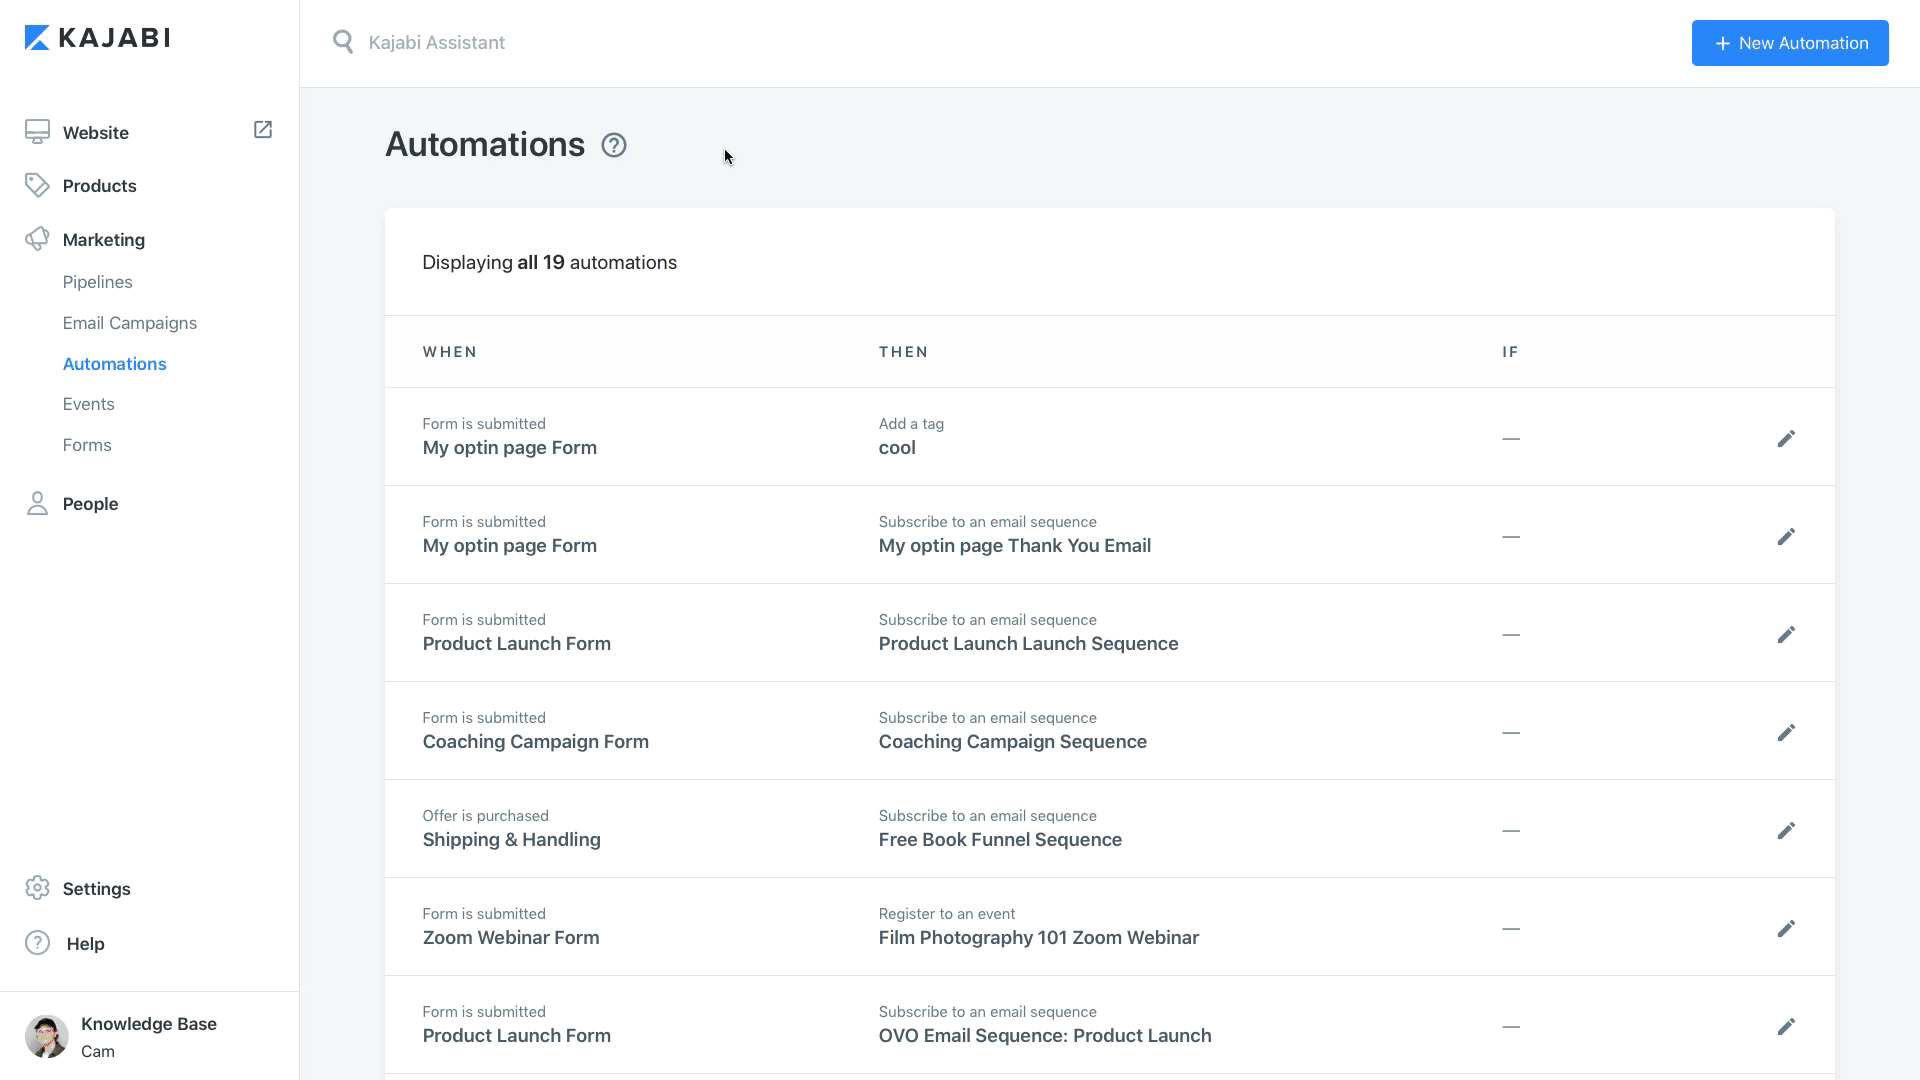Click the New Automation button

[x=1789, y=43]
